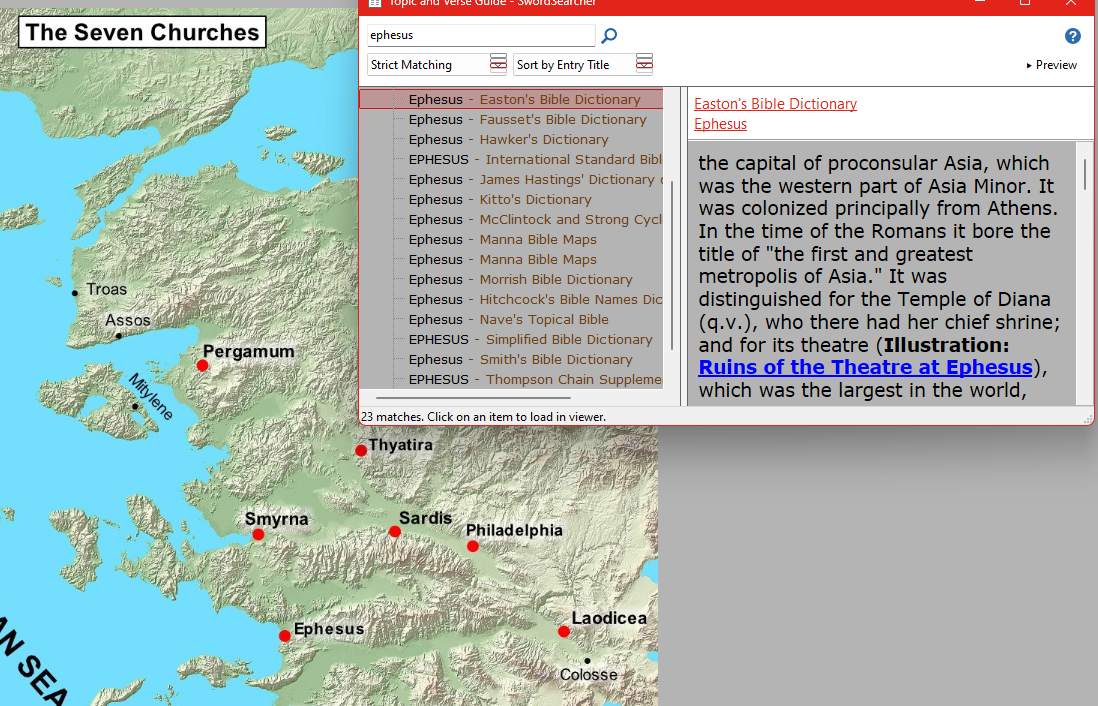This screenshot has width=1098, height=706.
Task: Click the Troas black dot on map
Action: [x=75, y=293]
